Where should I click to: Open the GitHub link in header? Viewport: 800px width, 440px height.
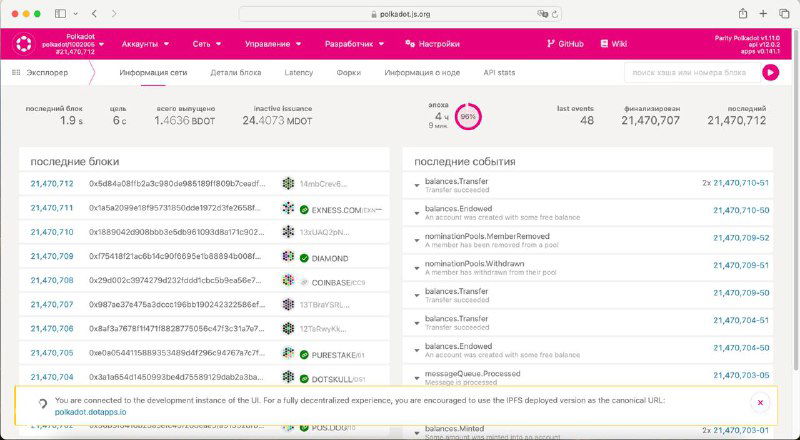565,44
